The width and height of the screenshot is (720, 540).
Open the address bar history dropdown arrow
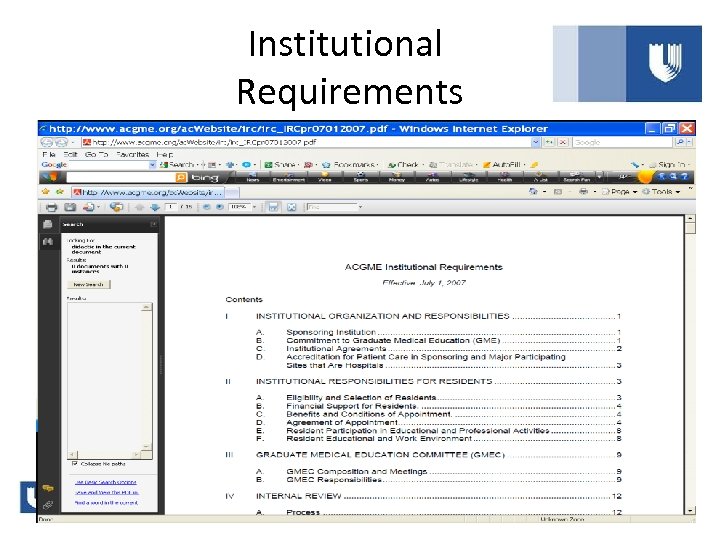(535, 142)
